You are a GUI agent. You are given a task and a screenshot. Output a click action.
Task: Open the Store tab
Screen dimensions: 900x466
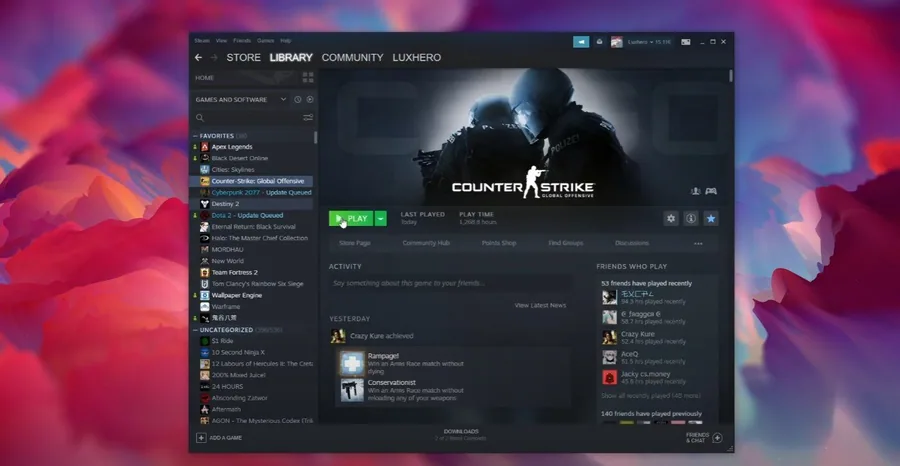coord(243,57)
